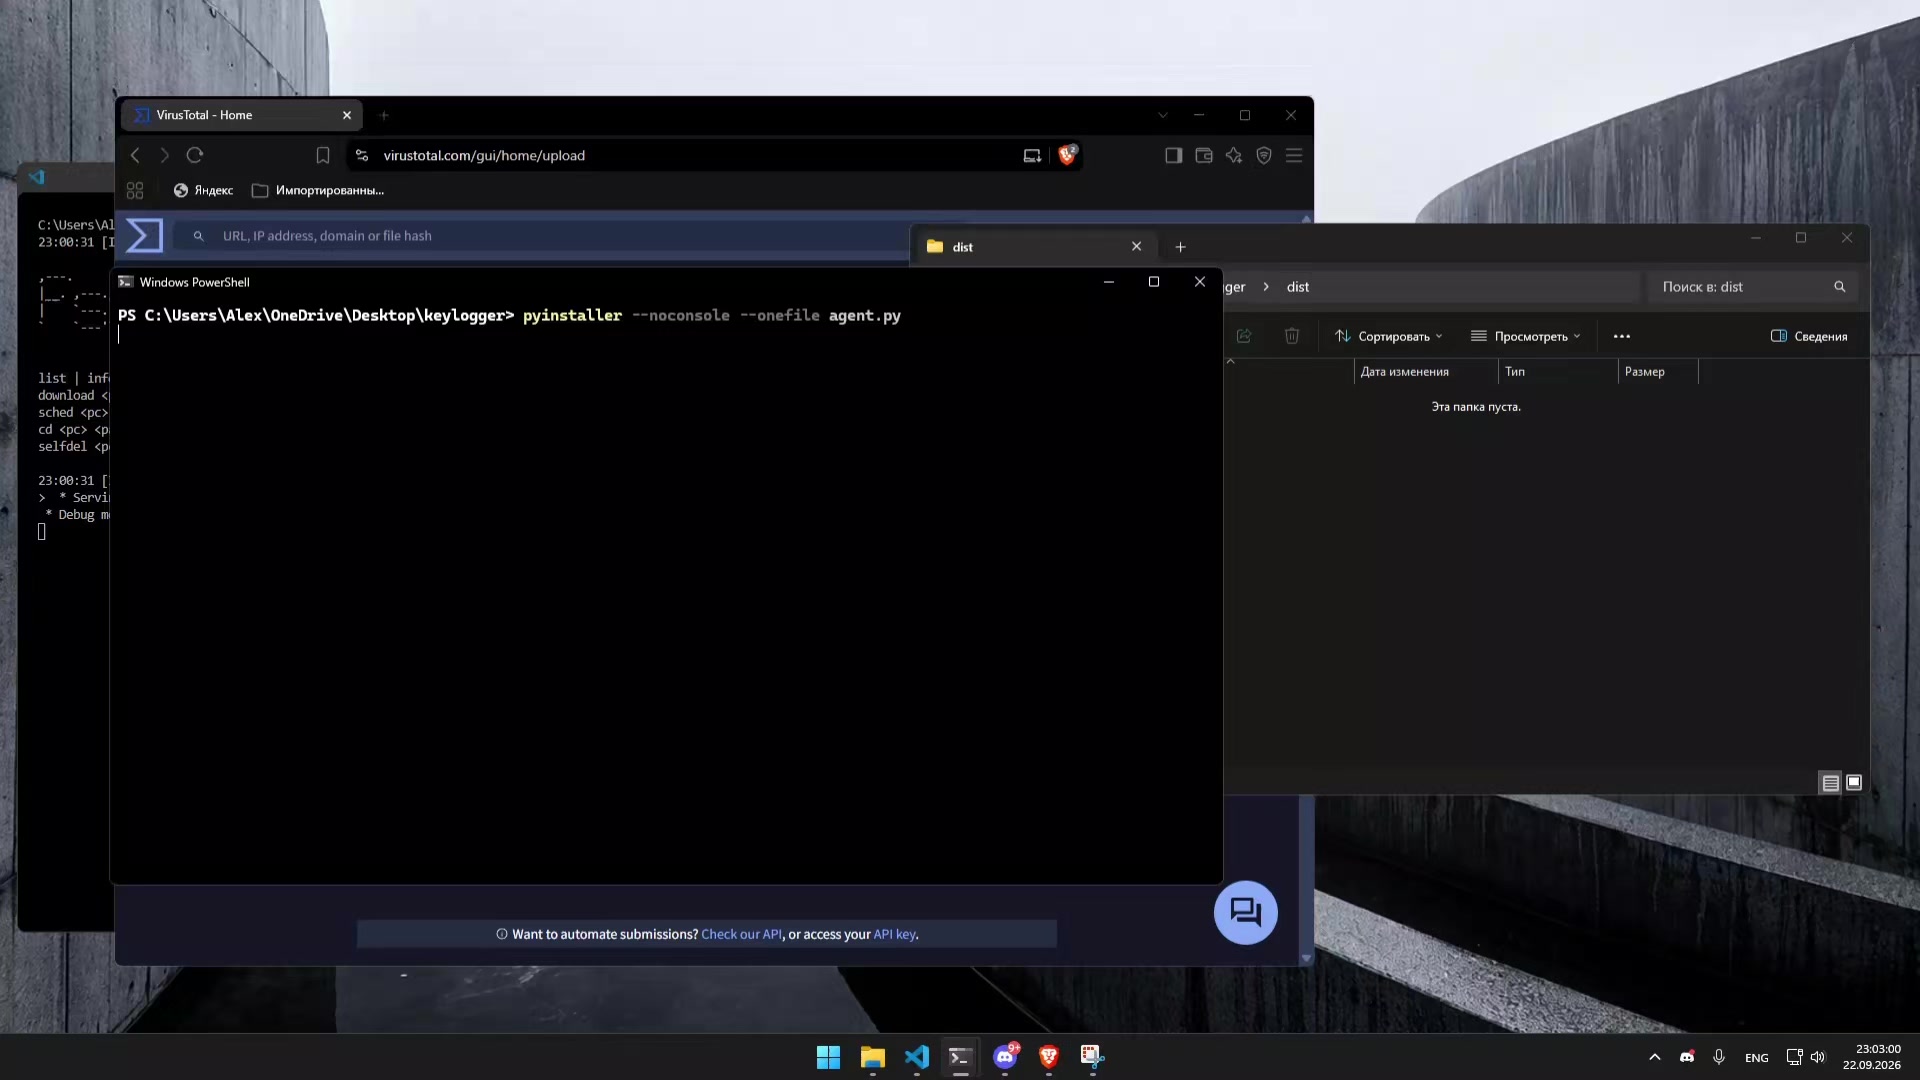Toggle the Сведения details pane
This screenshot has width=1920, height=1080.
(x=1809, y=336)
